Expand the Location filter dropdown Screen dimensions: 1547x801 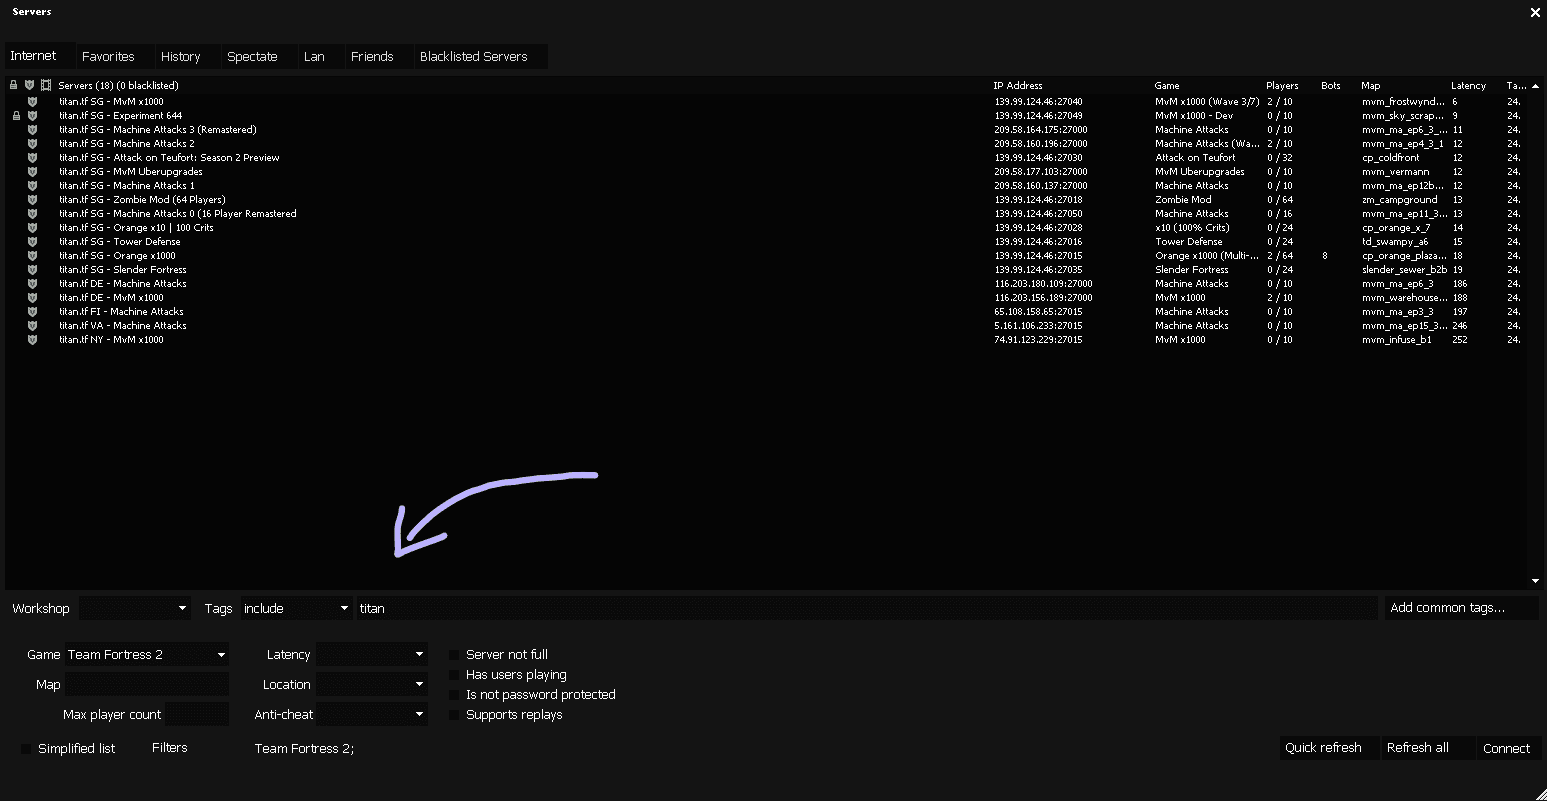tap(372, 685)
